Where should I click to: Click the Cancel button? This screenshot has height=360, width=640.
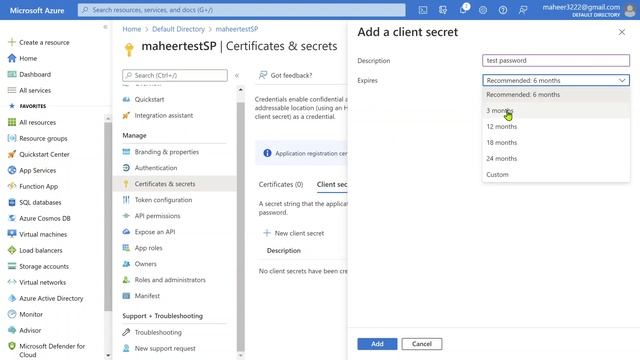click(x=422, y=344)
